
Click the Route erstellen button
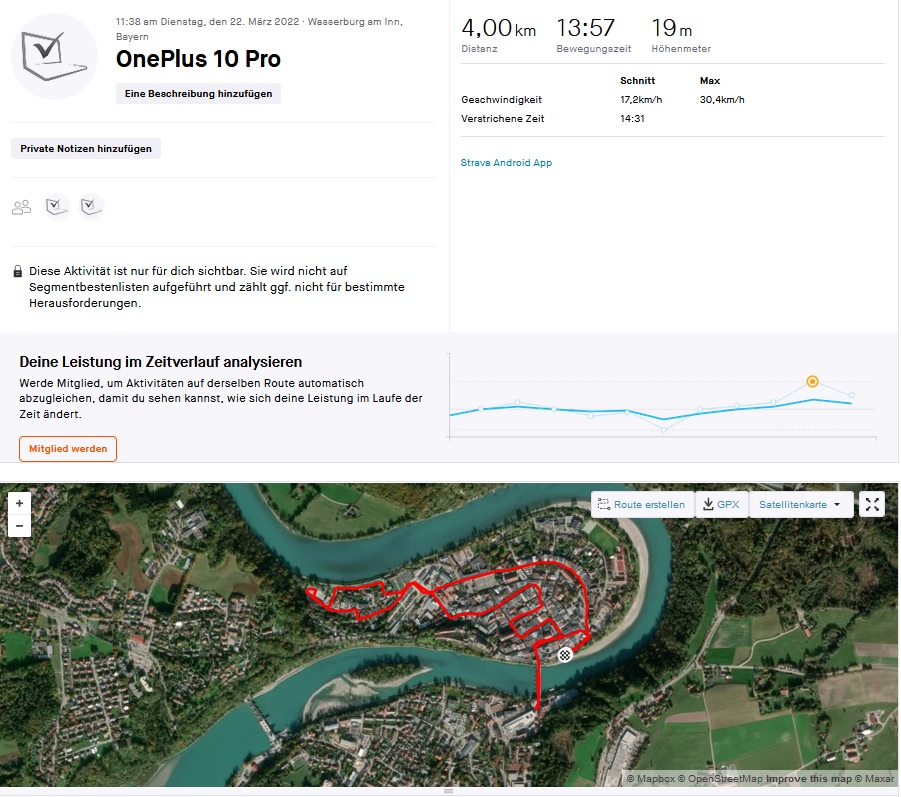[x=642, y=505]
